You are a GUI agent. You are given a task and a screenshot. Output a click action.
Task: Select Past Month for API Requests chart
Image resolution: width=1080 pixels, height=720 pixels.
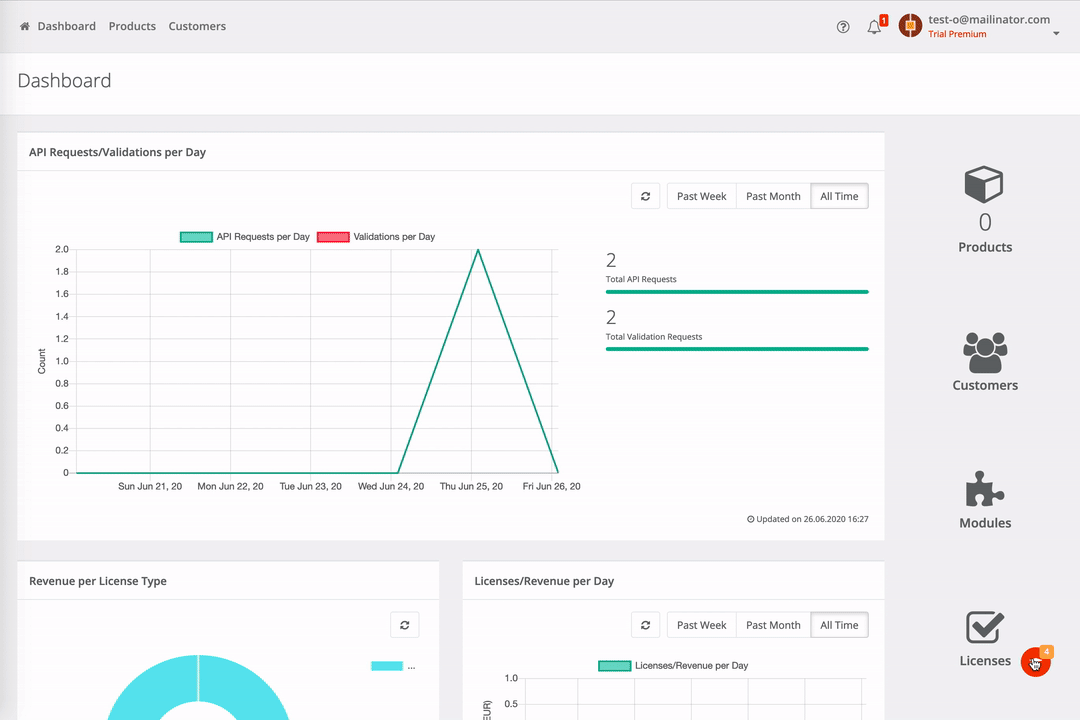tap(773, 196)
